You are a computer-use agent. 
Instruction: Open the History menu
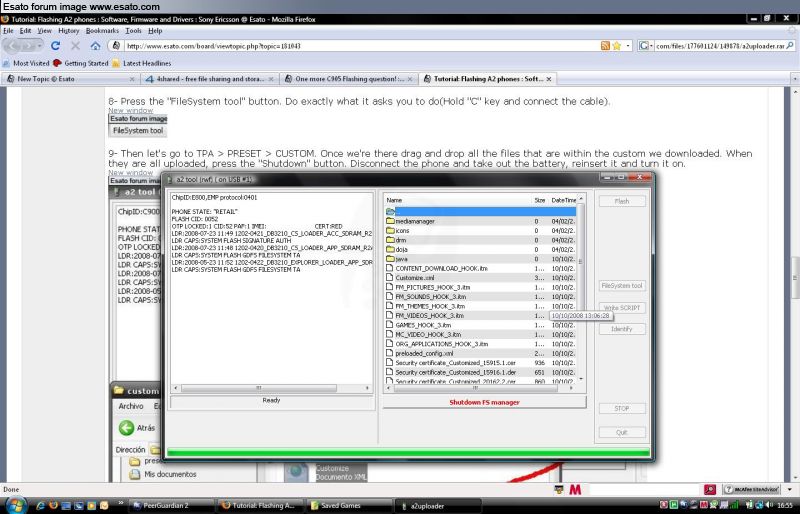tap(68, 31)
